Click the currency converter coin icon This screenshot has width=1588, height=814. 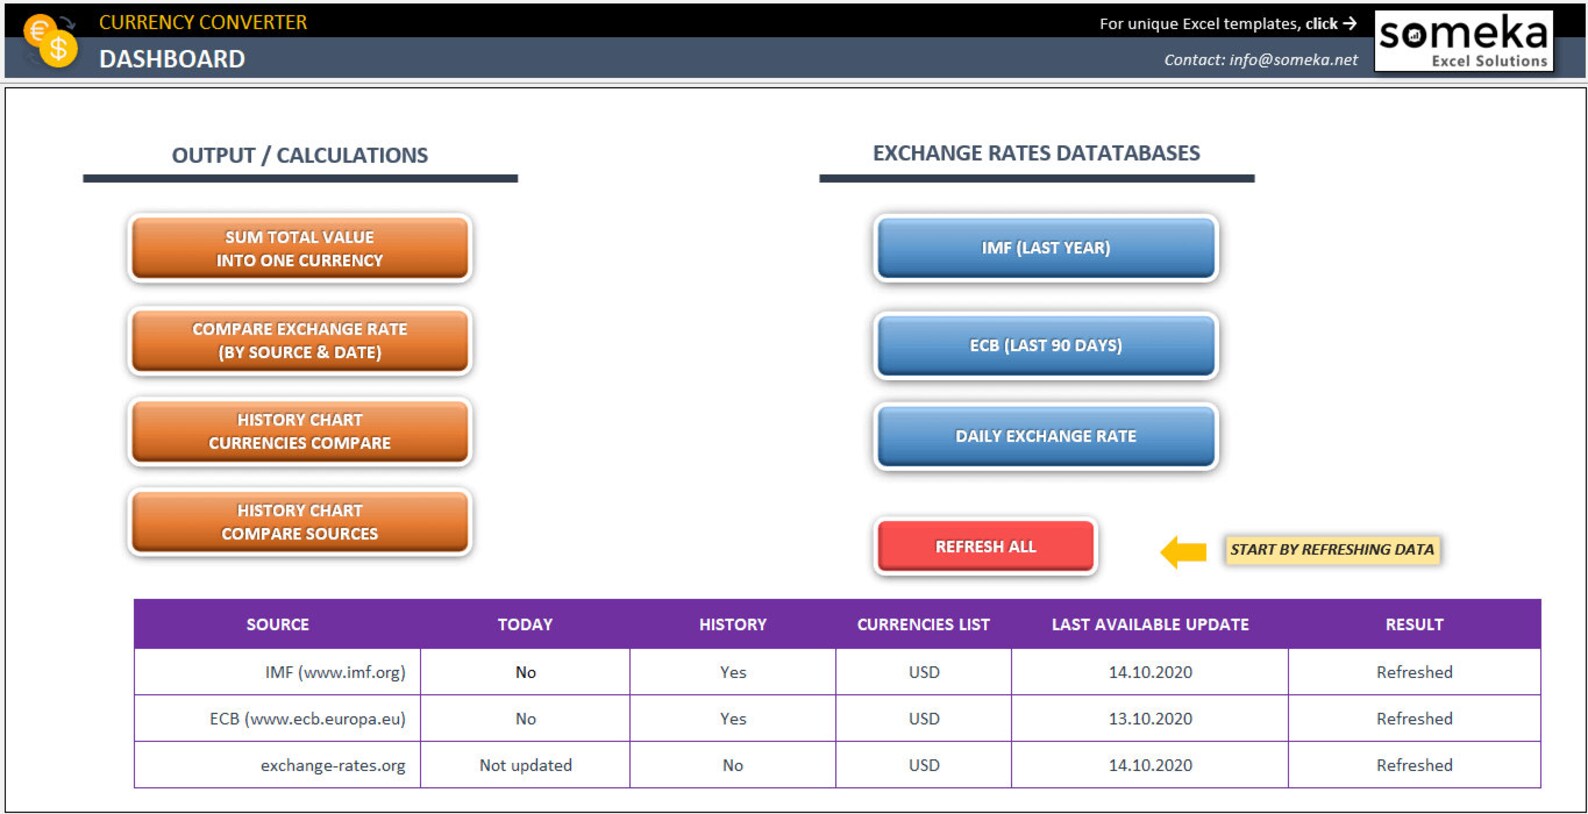pyautogui.click(x=51, y=41)
